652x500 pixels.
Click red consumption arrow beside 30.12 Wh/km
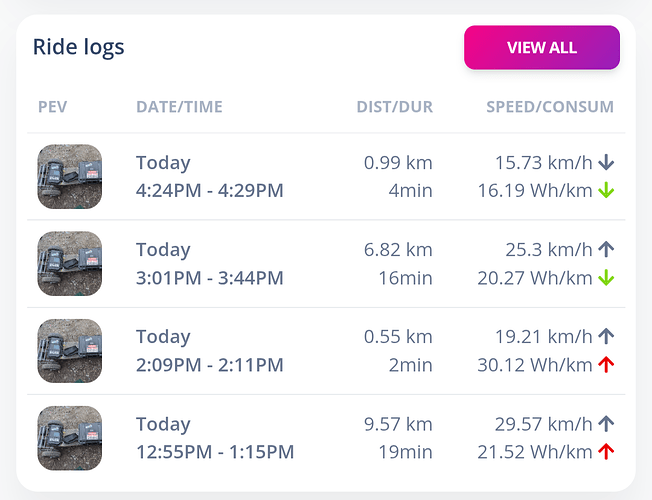(606, 366)
